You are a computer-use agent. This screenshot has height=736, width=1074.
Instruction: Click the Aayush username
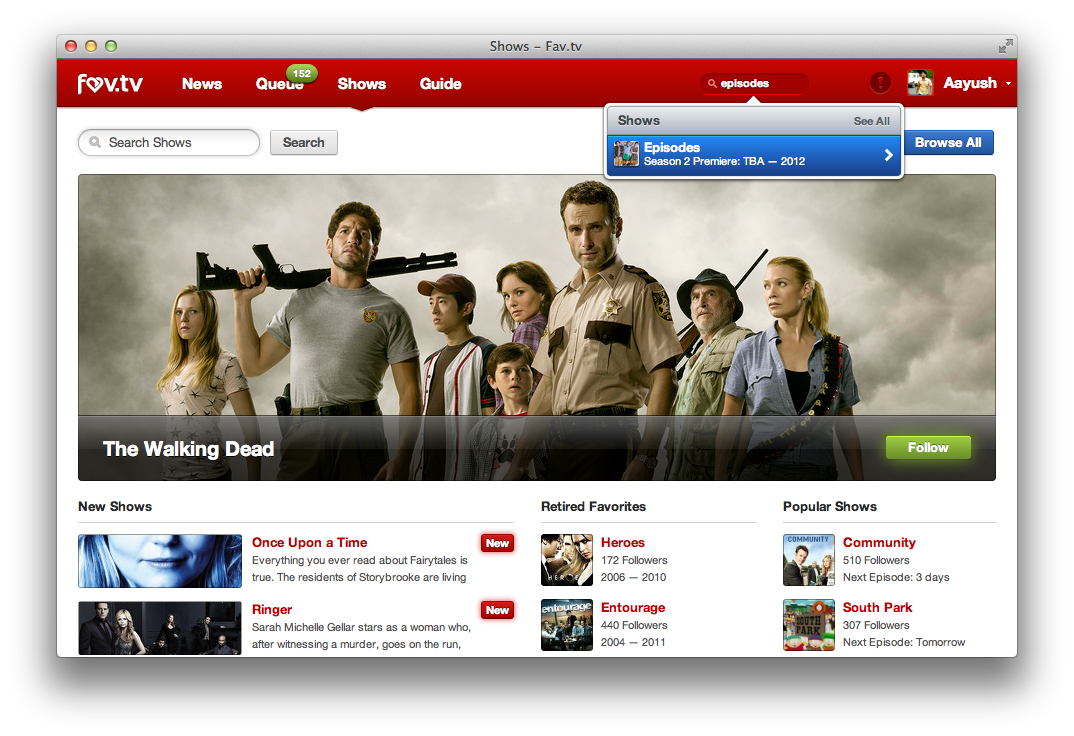click(970, 83)
